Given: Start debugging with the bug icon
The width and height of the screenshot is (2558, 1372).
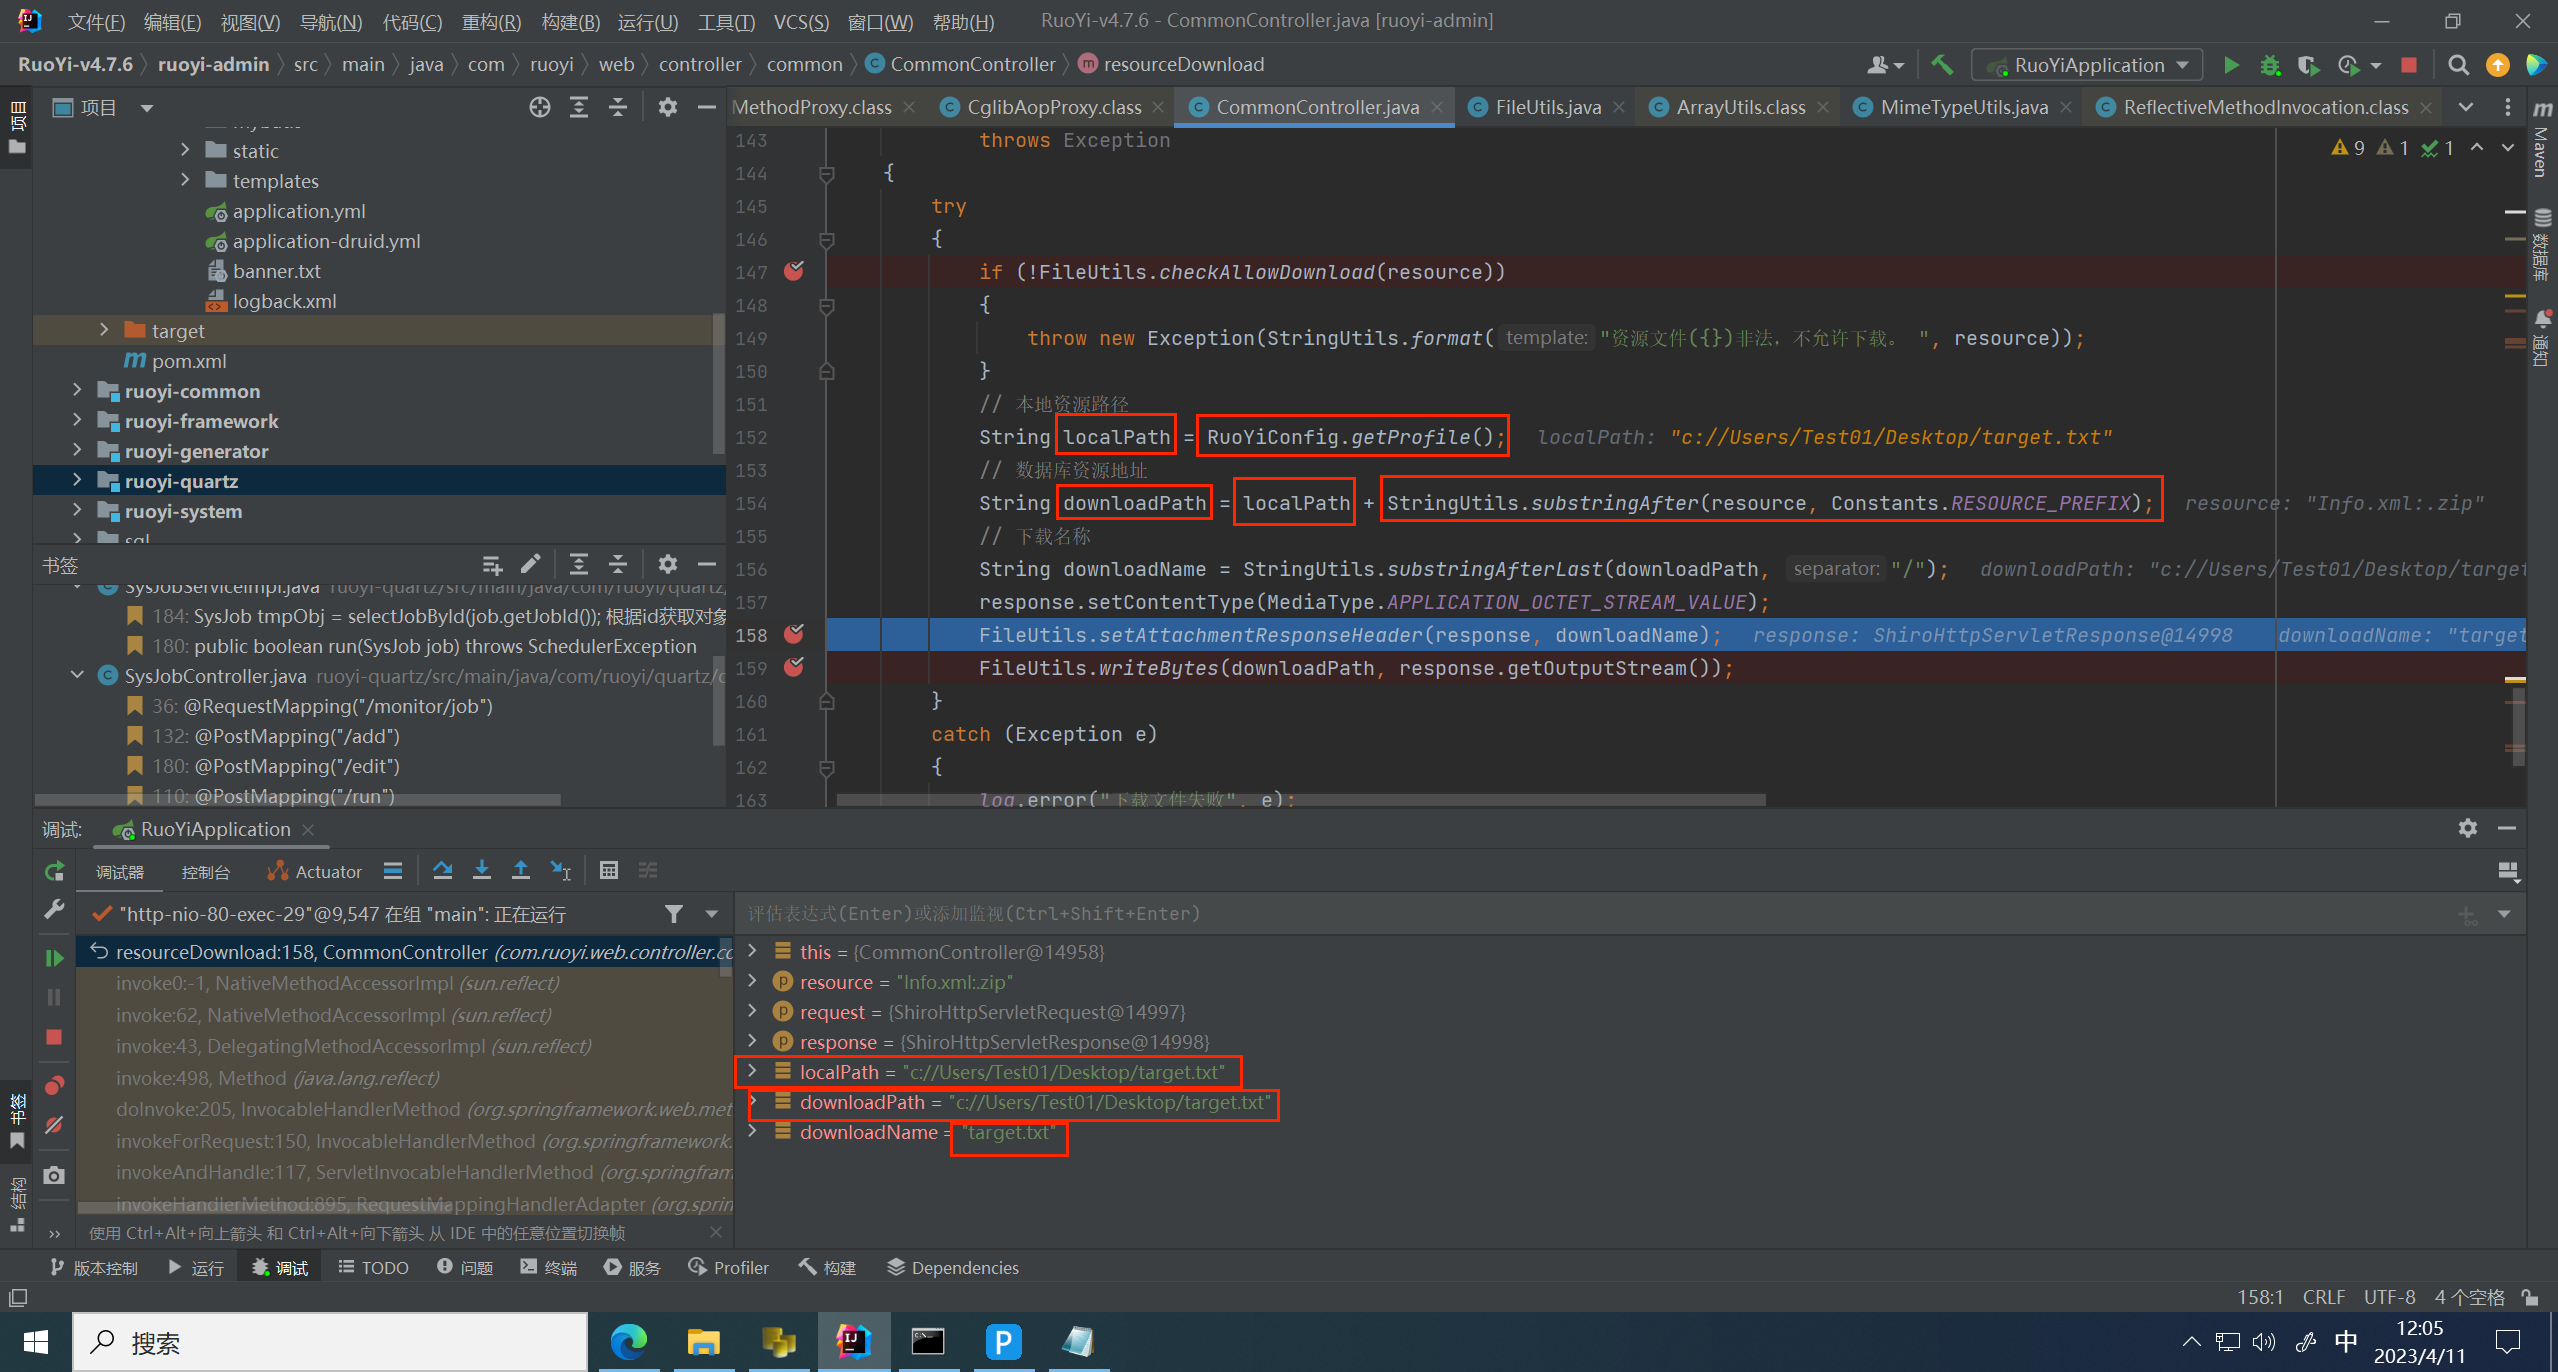Looking at the screenshot, I should 2270,65.
